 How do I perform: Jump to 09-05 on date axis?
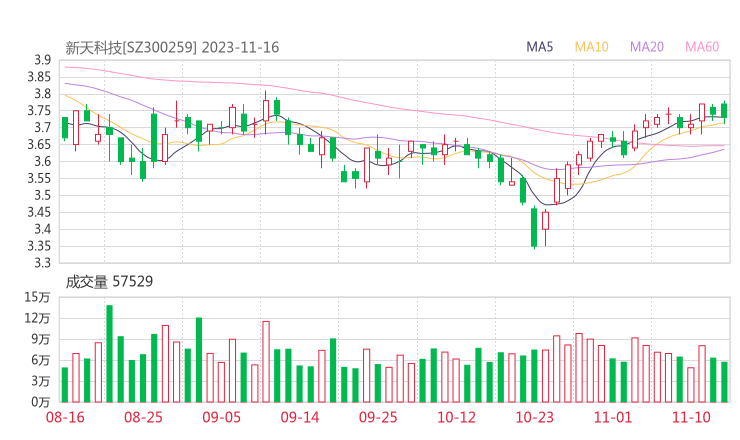222,417
